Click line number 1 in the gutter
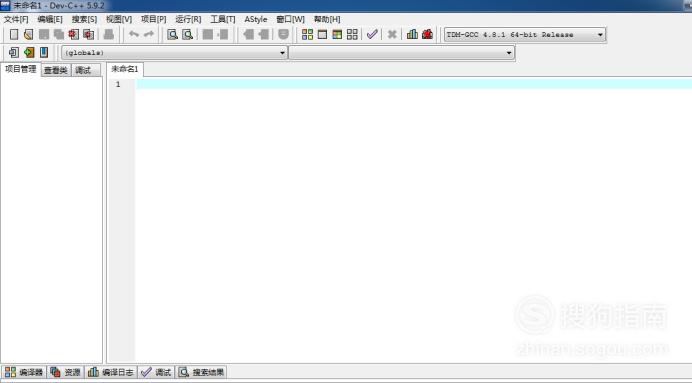Screen dimensions: 692x383 pyautogui.click(x=118, y=84)
